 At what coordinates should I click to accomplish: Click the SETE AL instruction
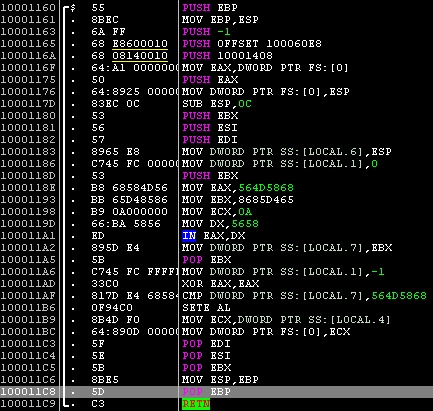pos(206,308)
